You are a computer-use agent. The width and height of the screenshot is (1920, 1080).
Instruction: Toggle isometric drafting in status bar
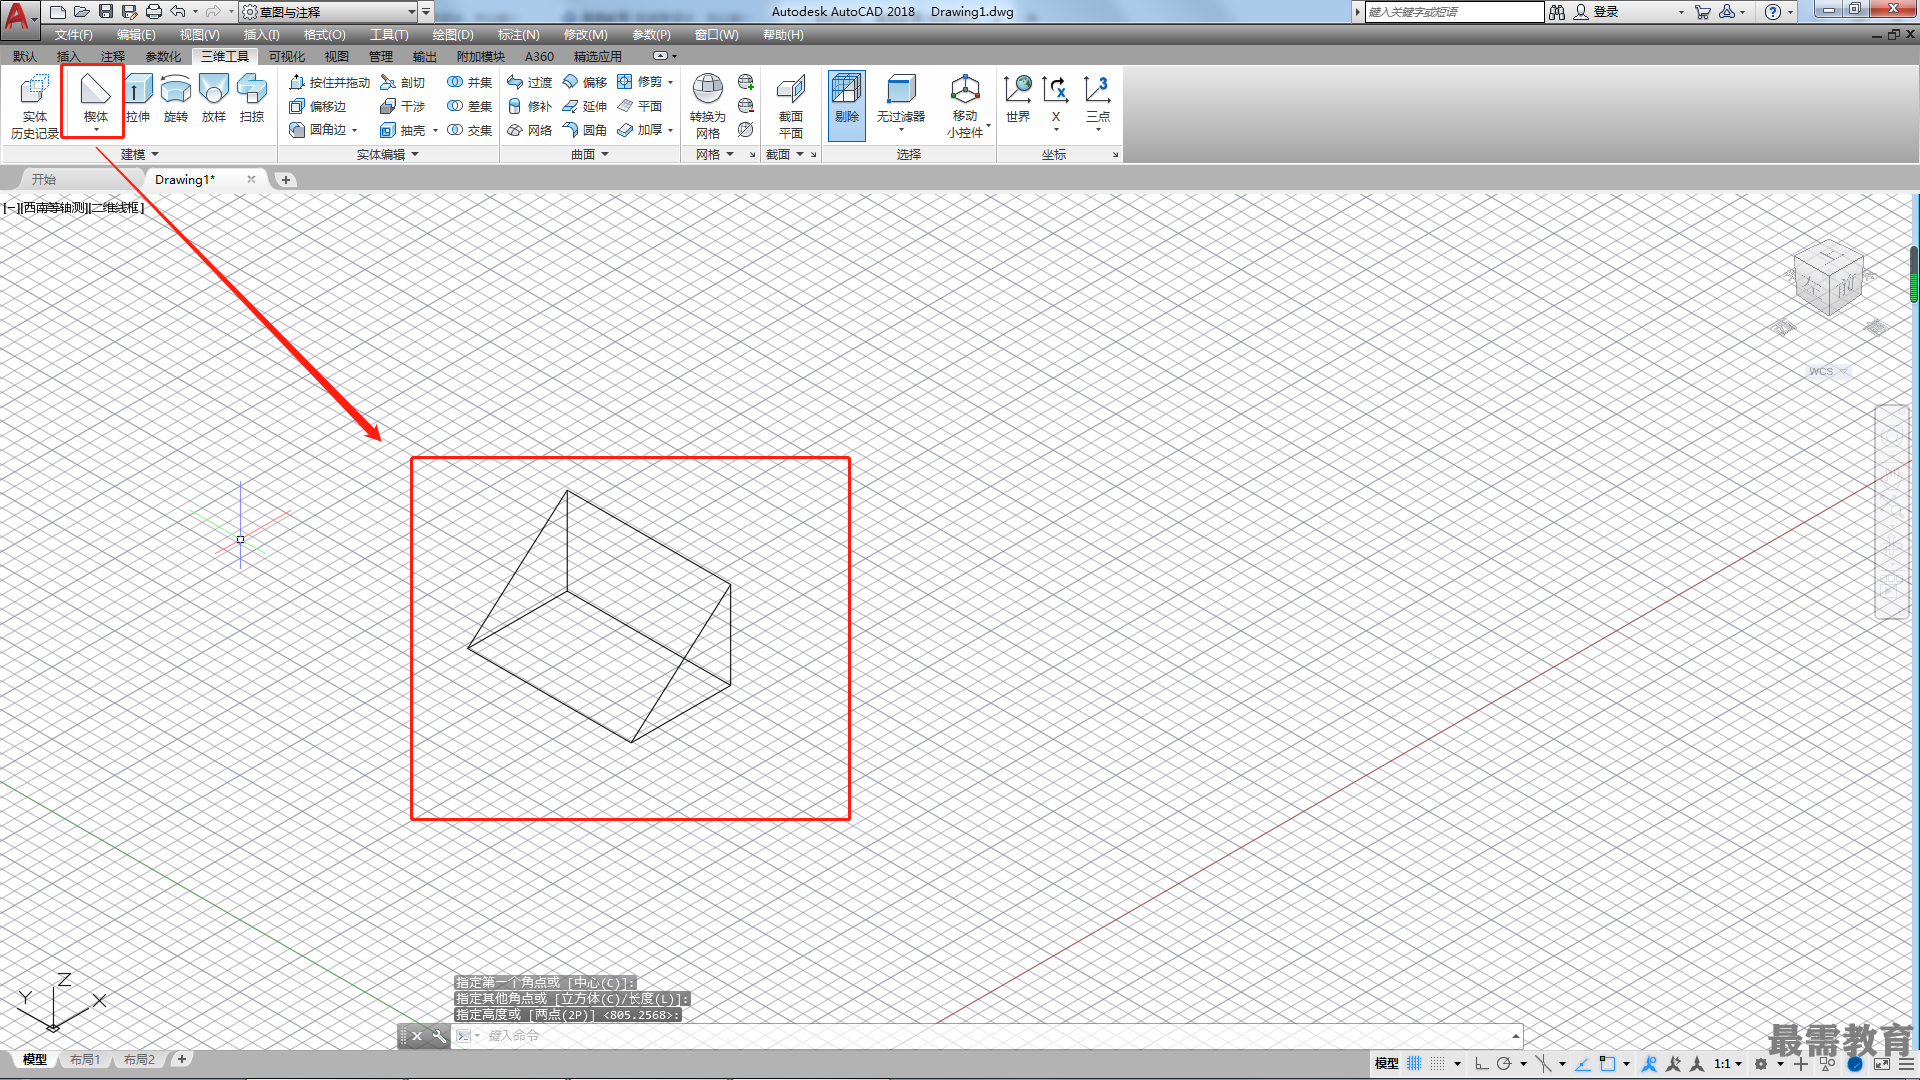1544,1064
